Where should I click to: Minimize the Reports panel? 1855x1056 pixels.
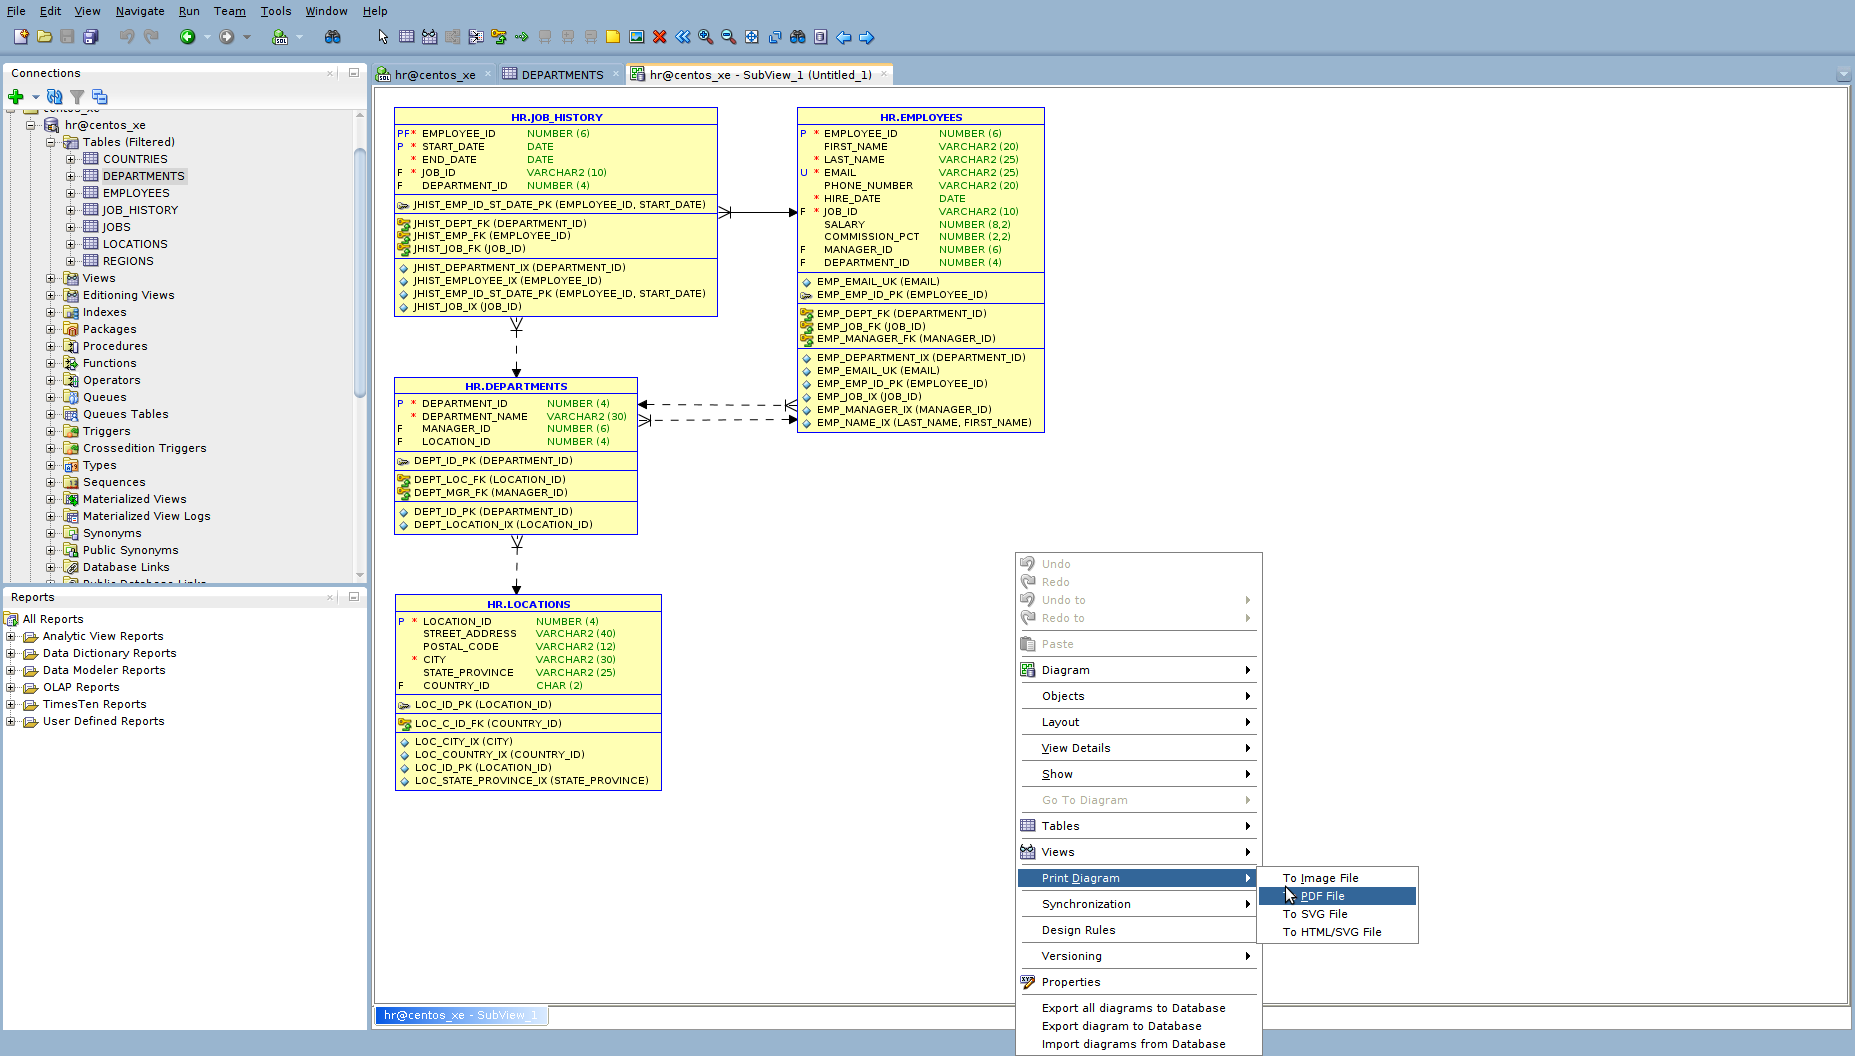coord(353,597)
